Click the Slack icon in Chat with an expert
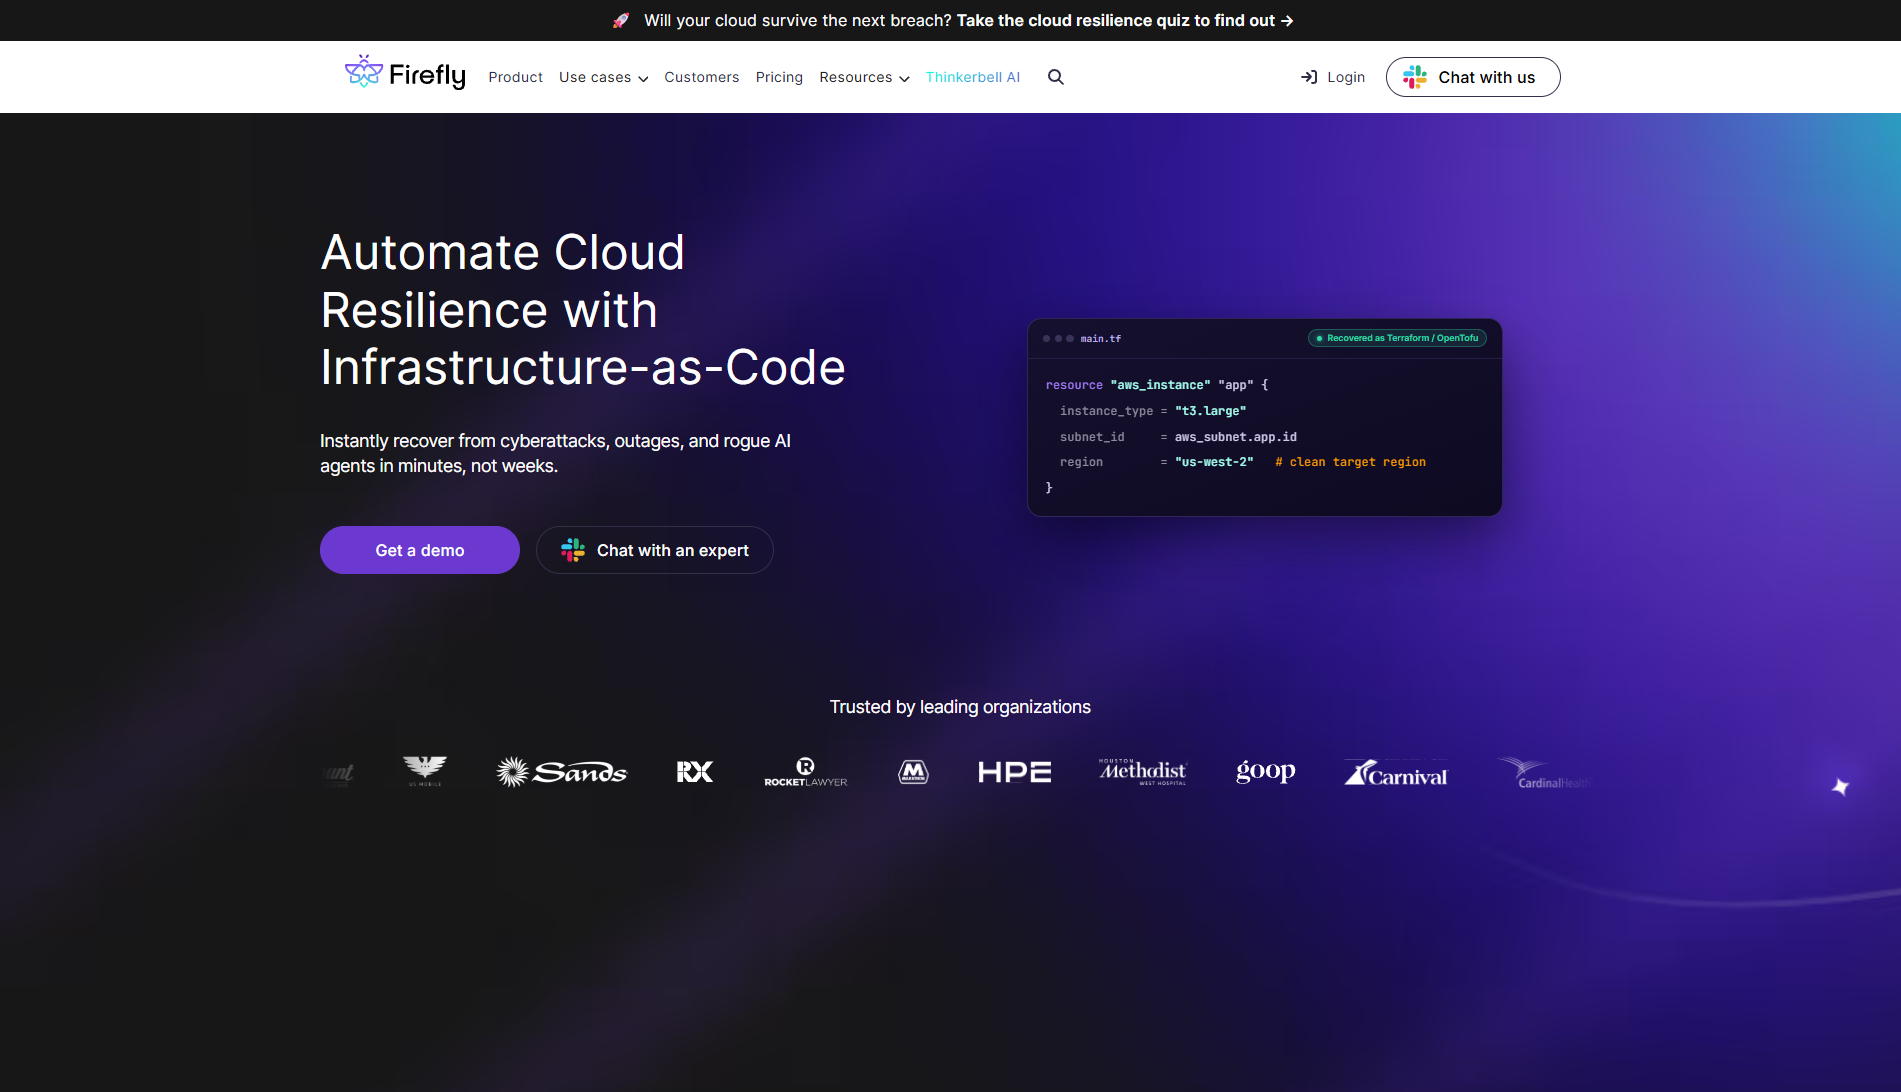 click(573, 550)
